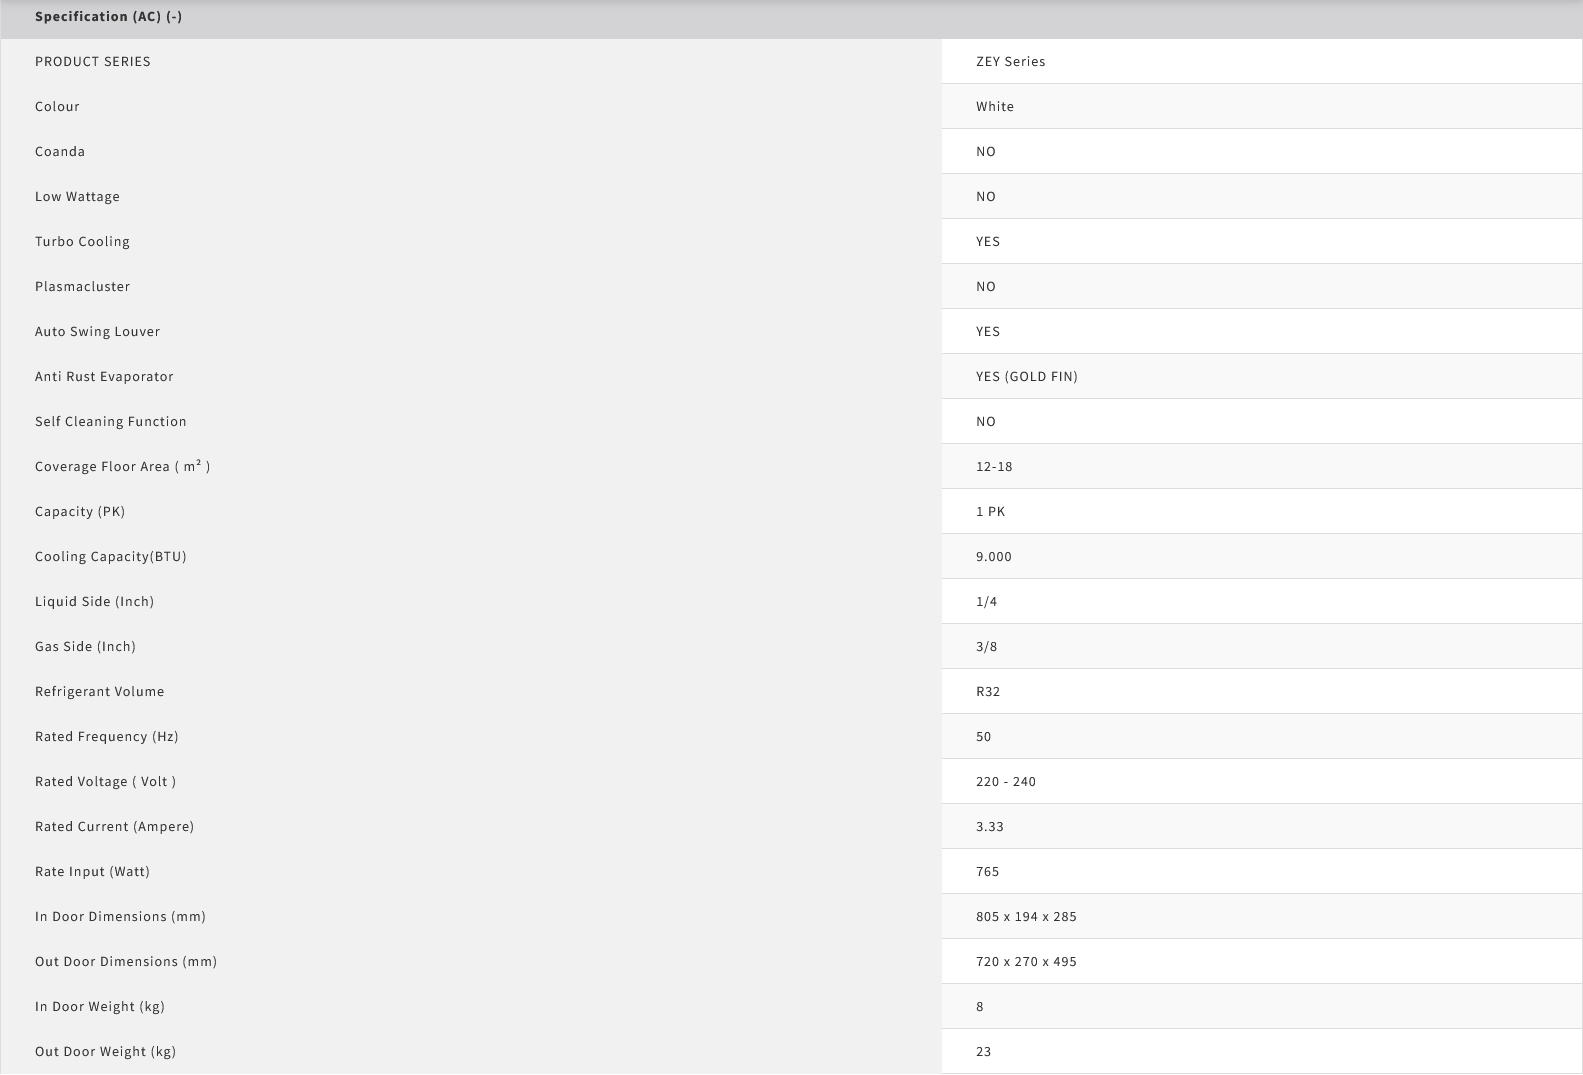Select the 'Rated Current (Ampere)' label
Screen dimensions: 1583x1075
(114, 826)
